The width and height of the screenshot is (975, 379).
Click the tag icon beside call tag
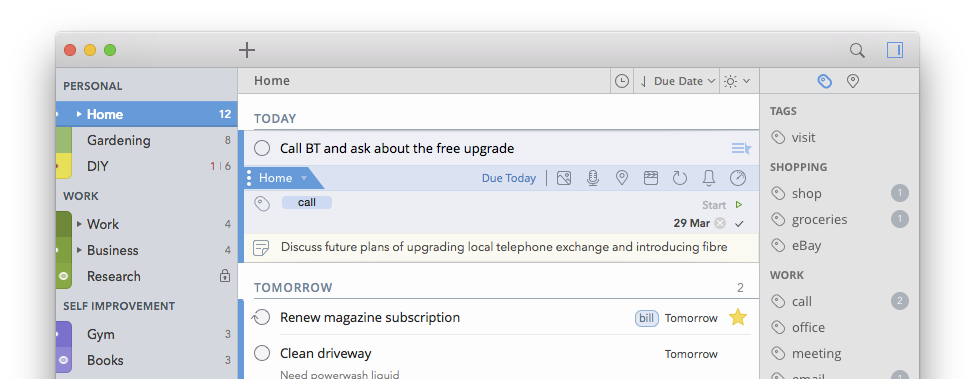pyautogui.click(x=262, y=204)
